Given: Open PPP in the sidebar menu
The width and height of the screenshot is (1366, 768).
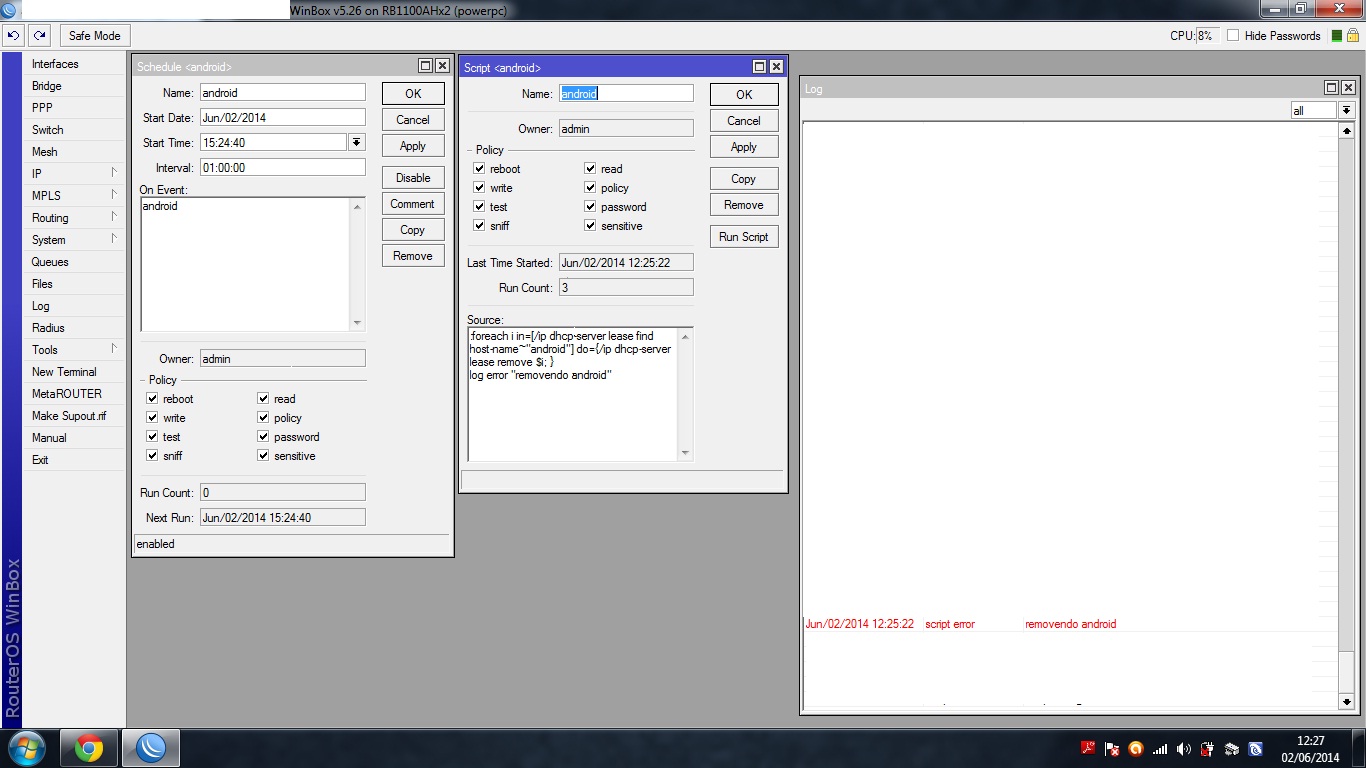Looking at the screenshot, I should 74,108.
